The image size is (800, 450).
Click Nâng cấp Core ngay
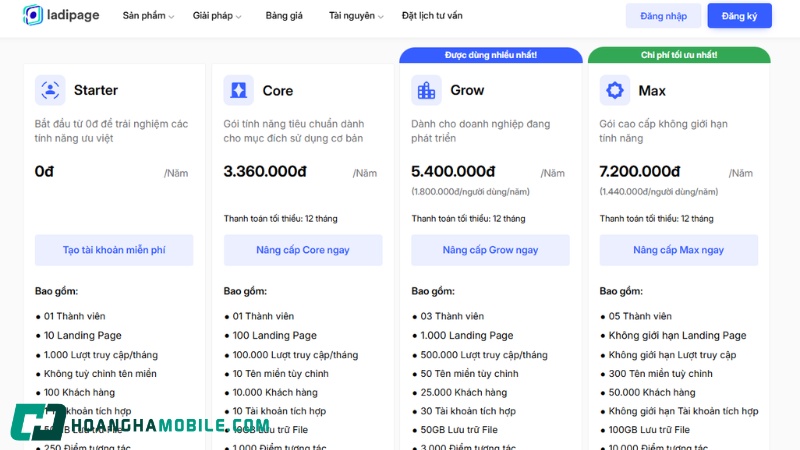(303, 250)
